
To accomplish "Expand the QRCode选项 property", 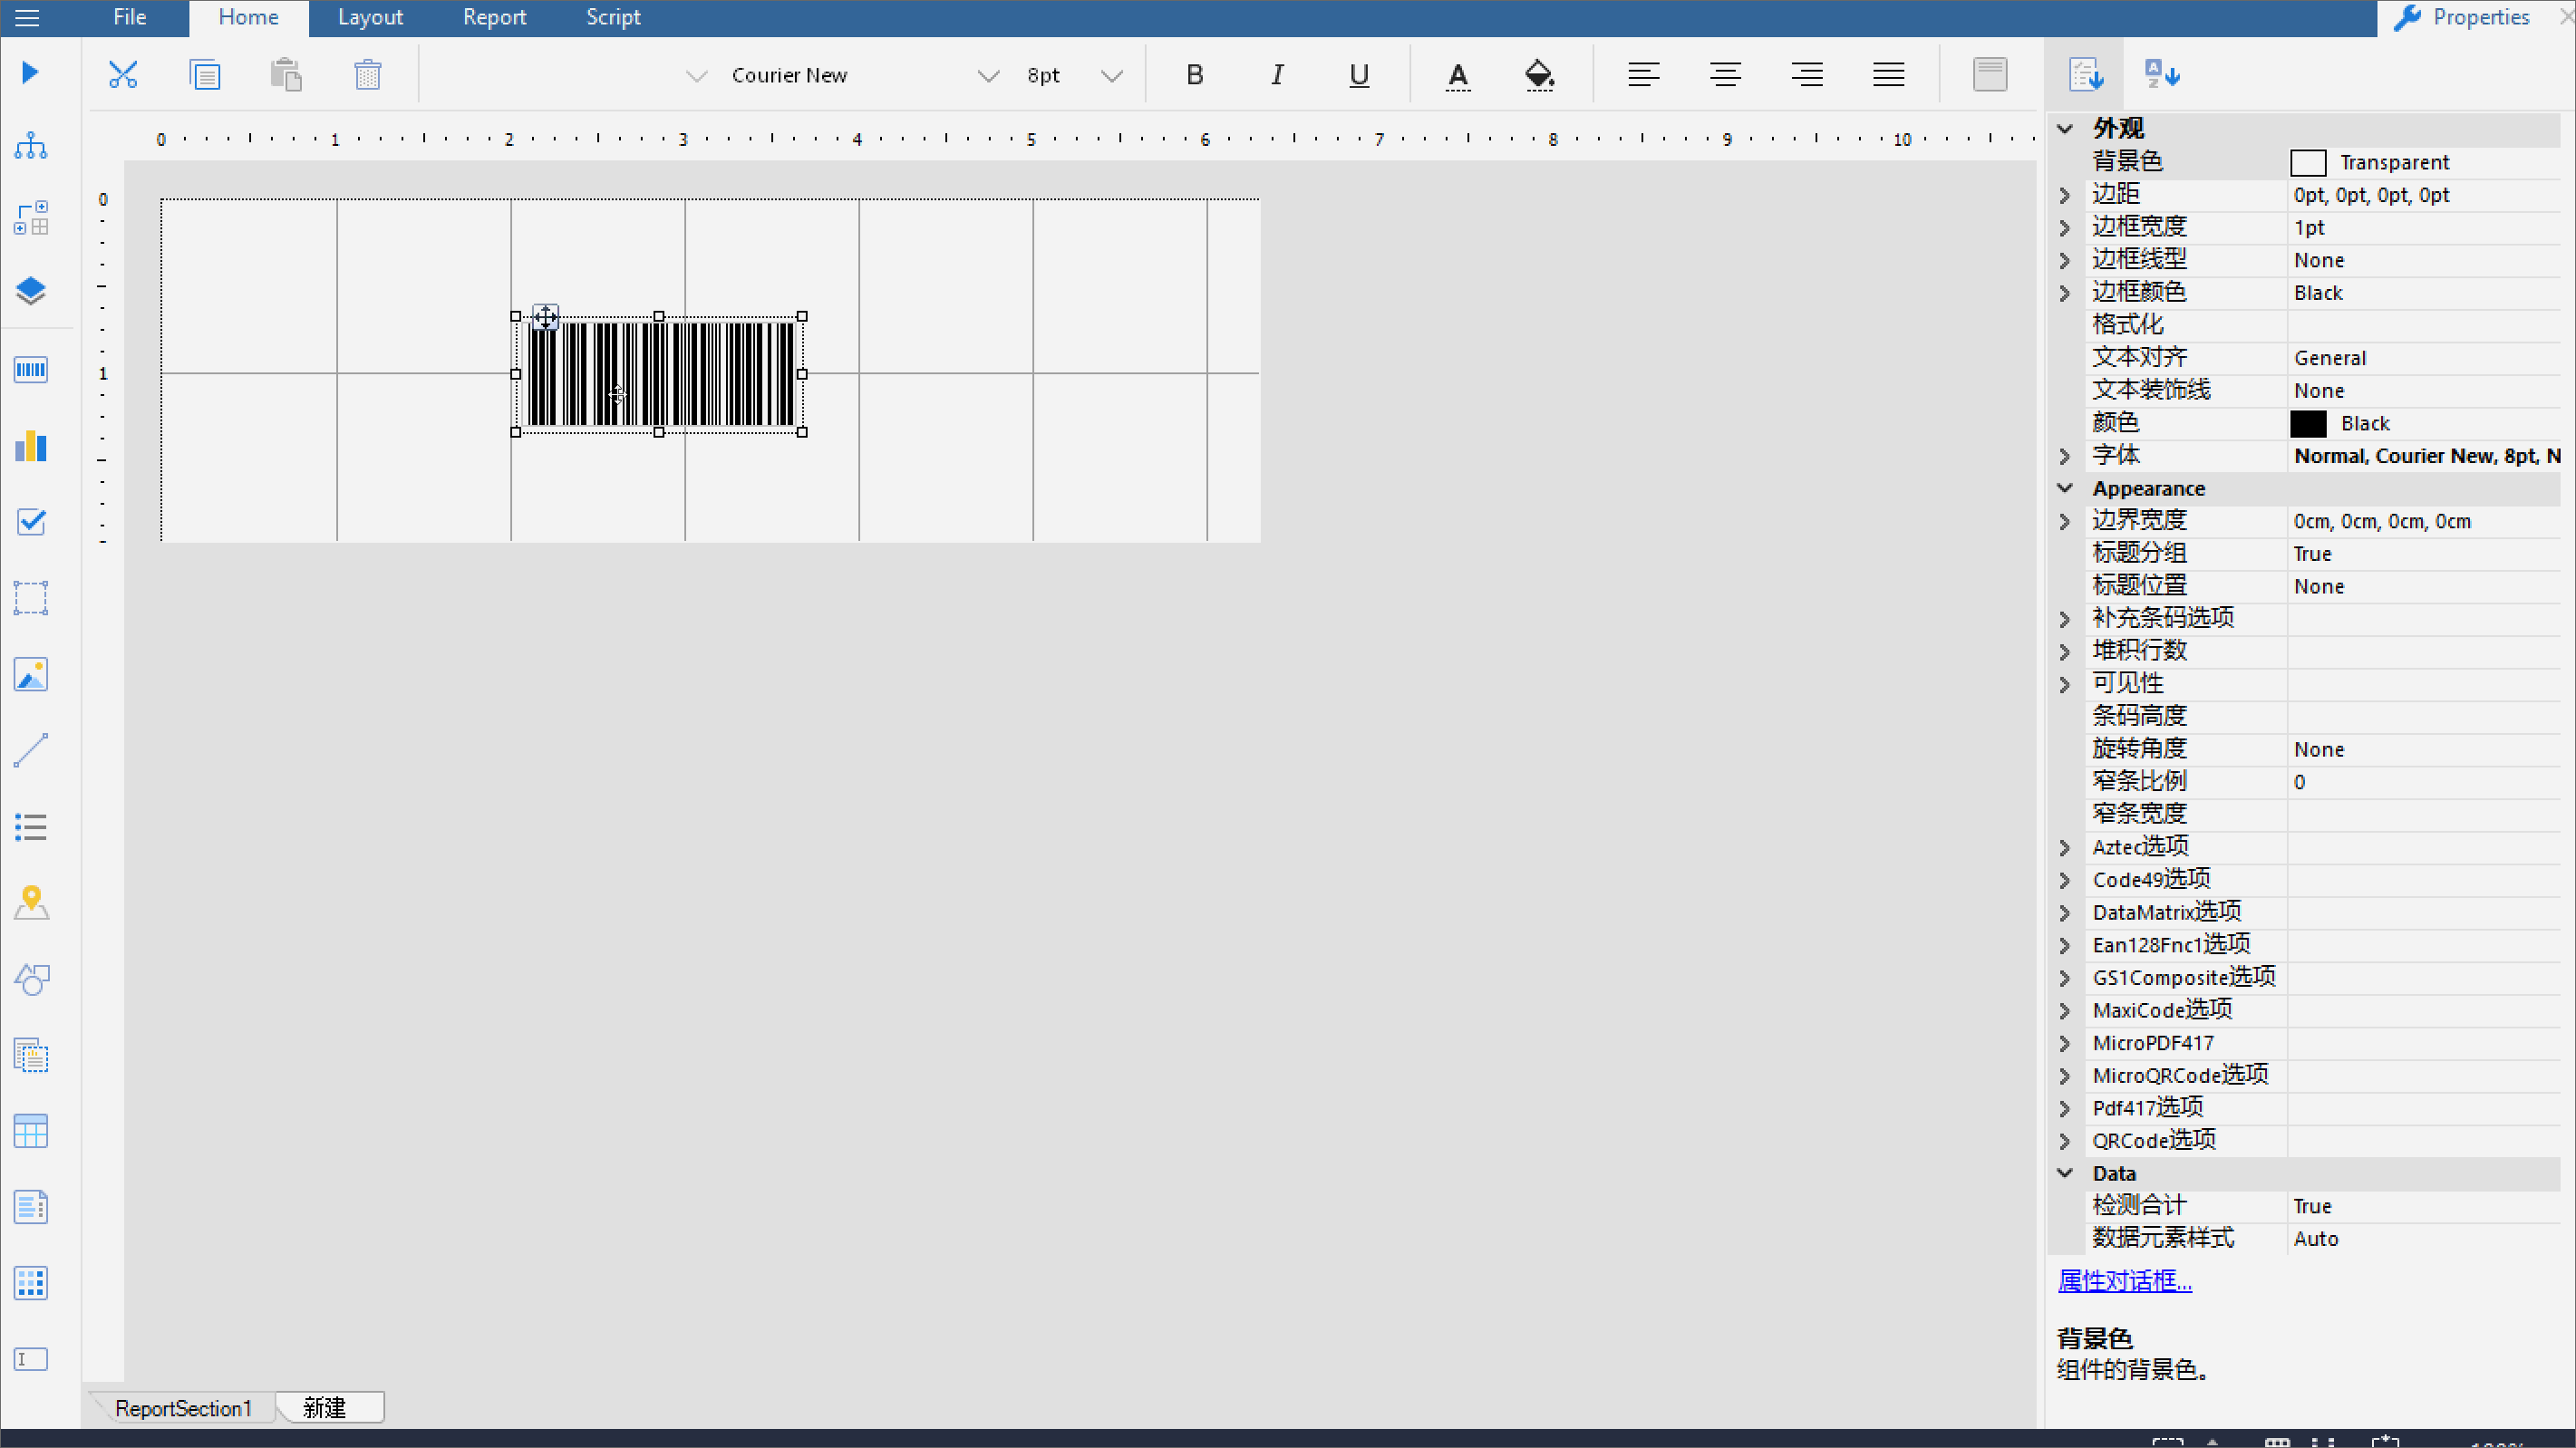I will coord(2065,1141).
